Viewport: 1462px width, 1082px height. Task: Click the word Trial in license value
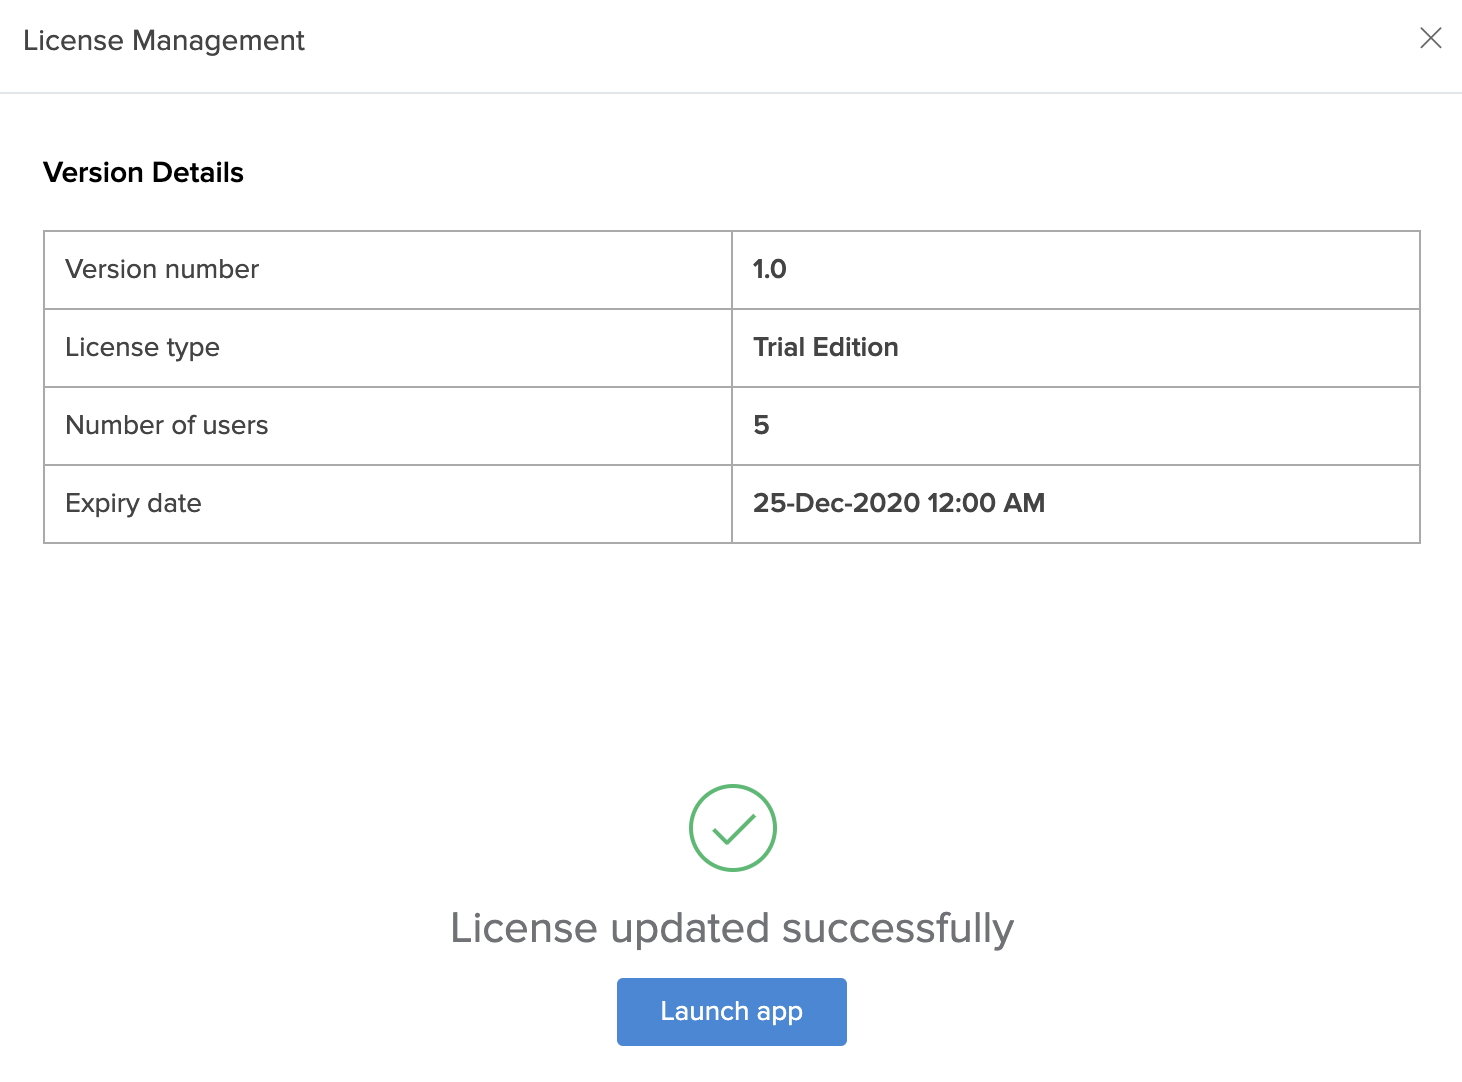779,347
